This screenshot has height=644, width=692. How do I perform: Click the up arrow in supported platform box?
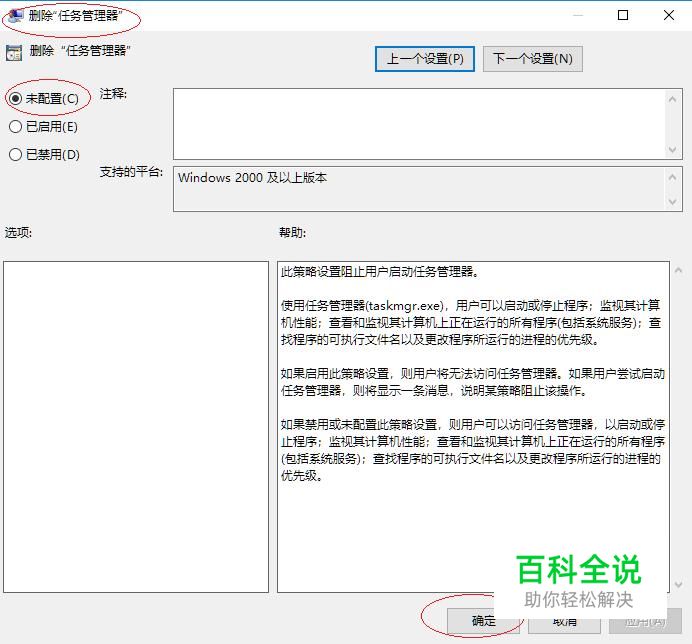coord(673,177)
